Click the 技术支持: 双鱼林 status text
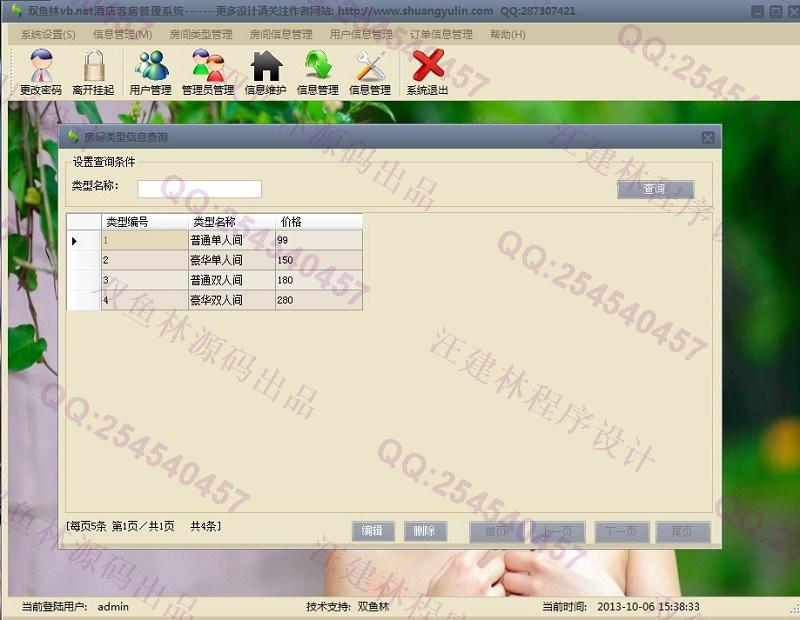 [347, 607]
